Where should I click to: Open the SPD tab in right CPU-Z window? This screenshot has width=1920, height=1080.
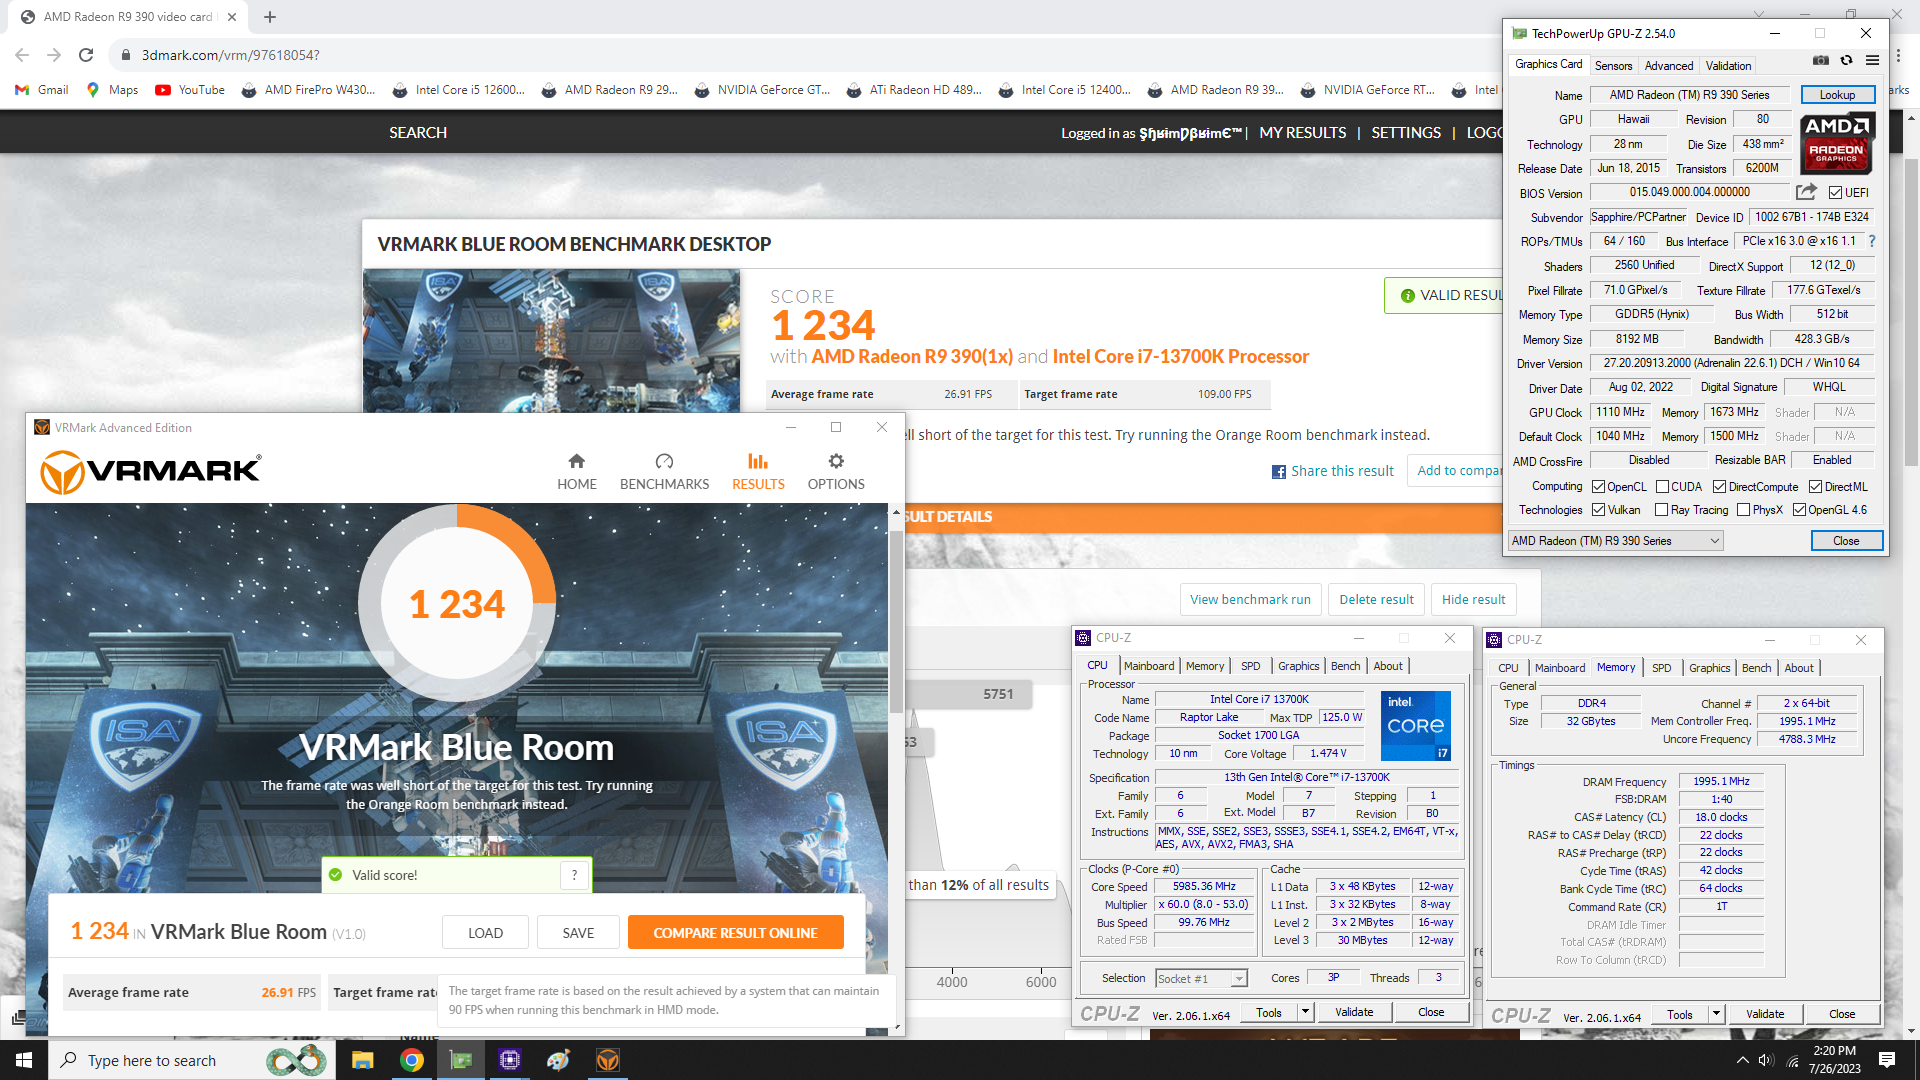[1661, 668]
